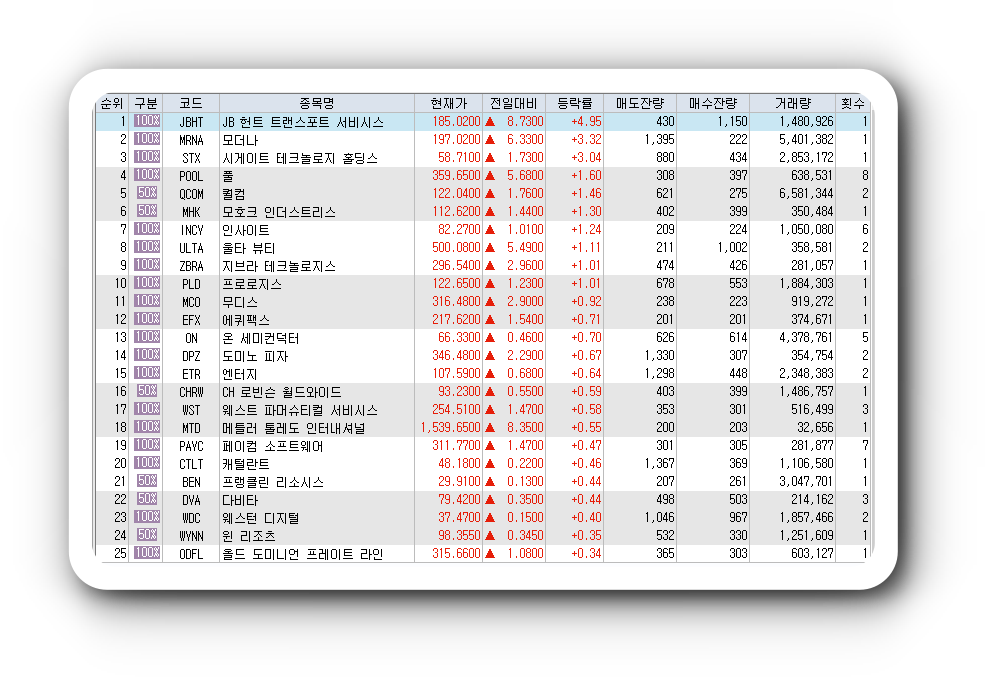Sort by the 순위 column header
Viewport: 985px width, 677px height.
coord(112,103)
